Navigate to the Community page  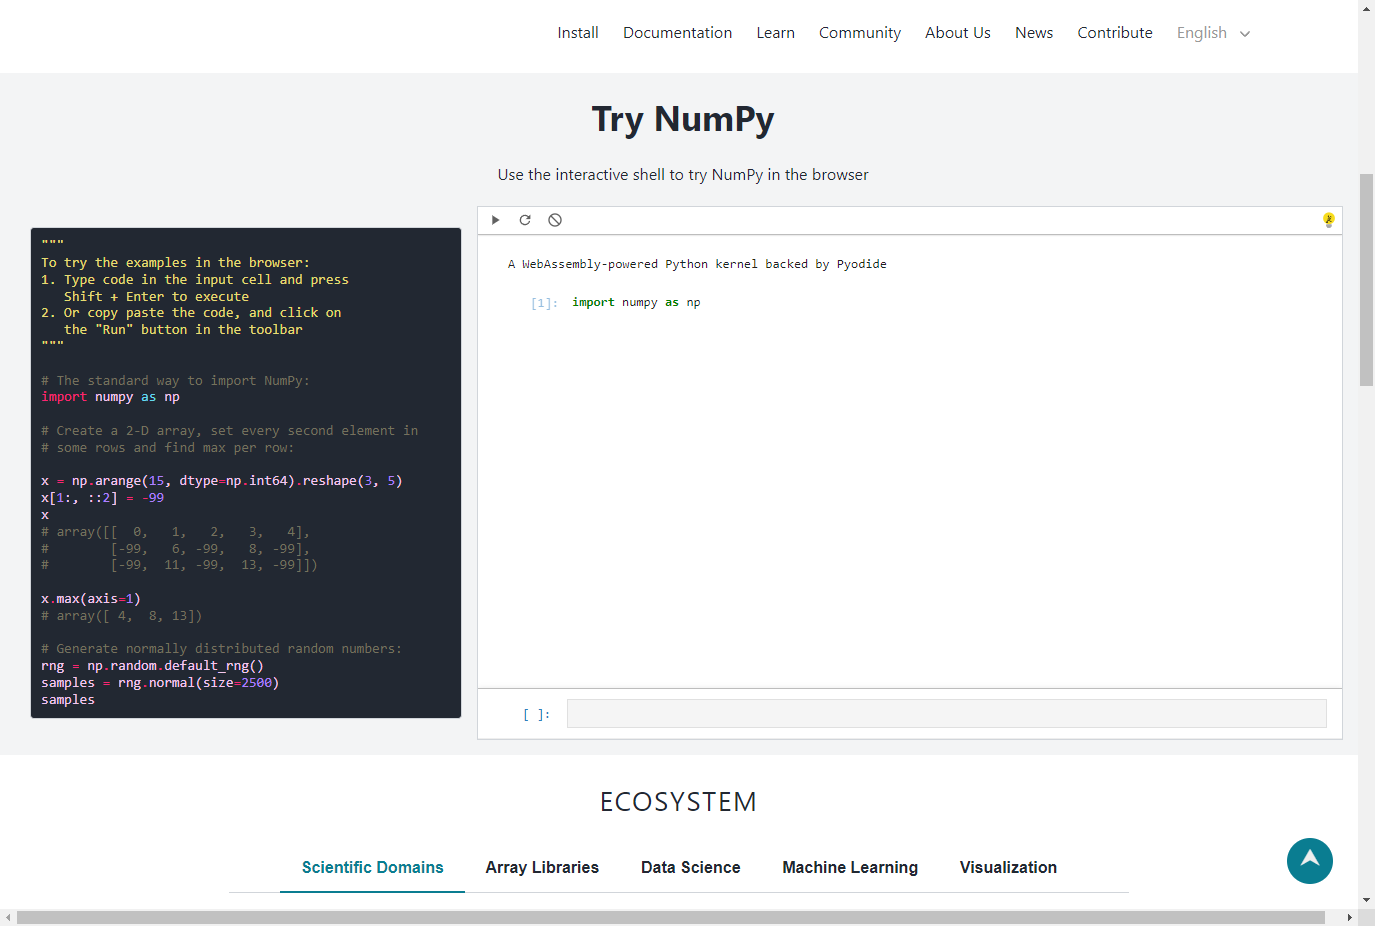click(x=859, y=33)
